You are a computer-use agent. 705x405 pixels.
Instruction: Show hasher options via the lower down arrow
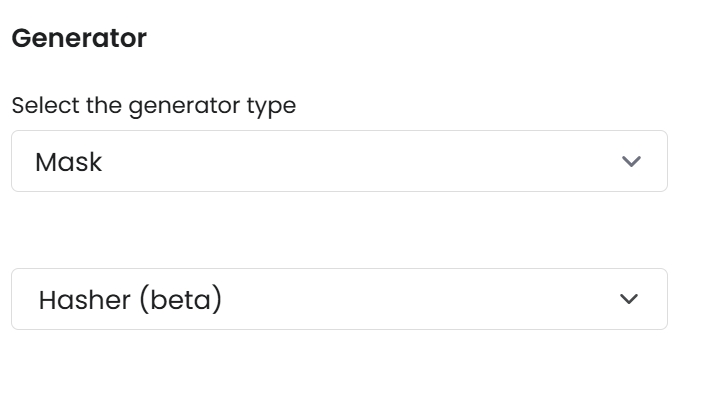click(x=629, y=299)
